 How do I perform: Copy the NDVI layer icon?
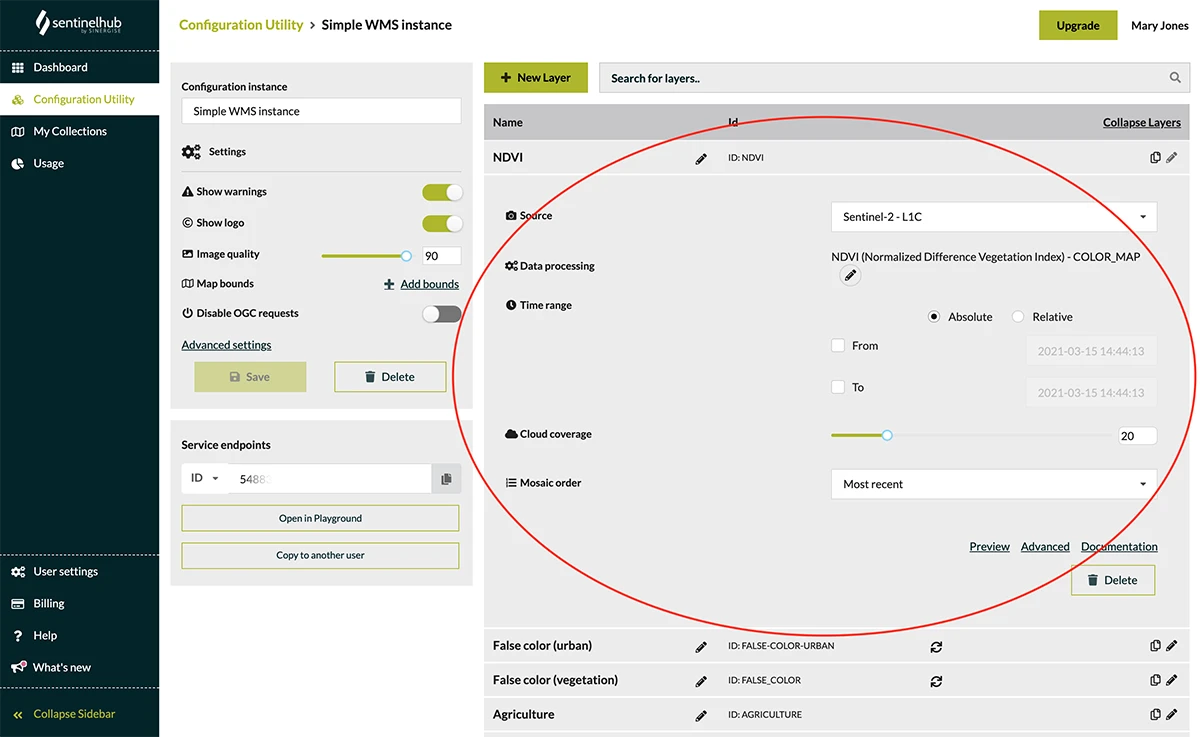(1156, 158)
